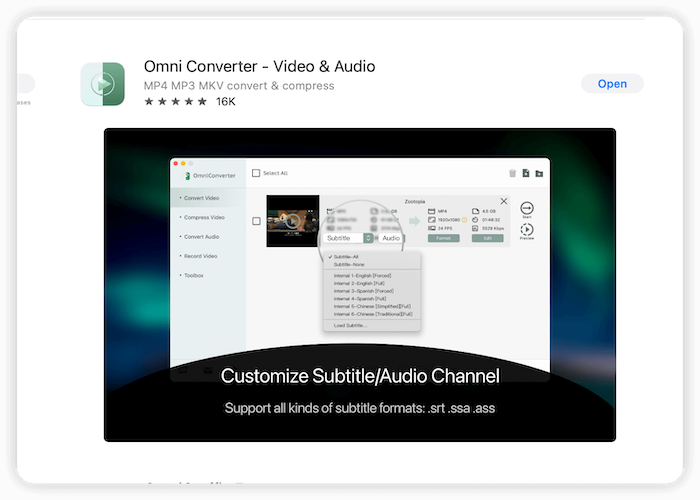Viewport: 700px width, 500px height.
Task: Click the trash delete icon
Action: tap(513, 173)
